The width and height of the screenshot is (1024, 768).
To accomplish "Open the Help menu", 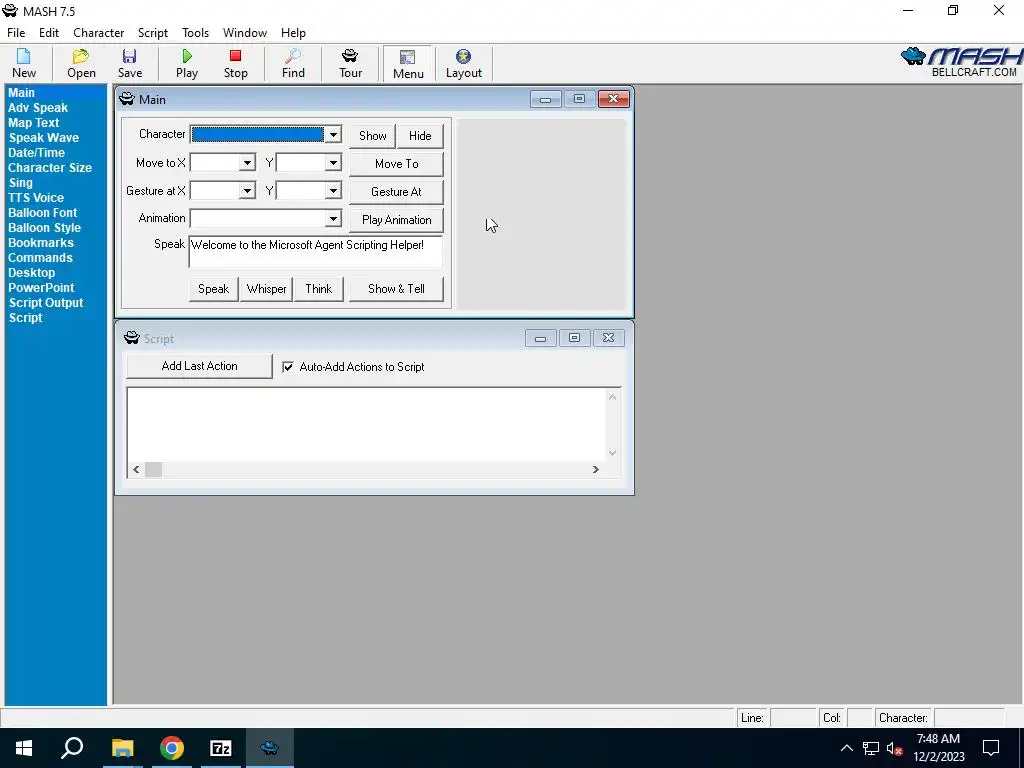I will point(293,33).
